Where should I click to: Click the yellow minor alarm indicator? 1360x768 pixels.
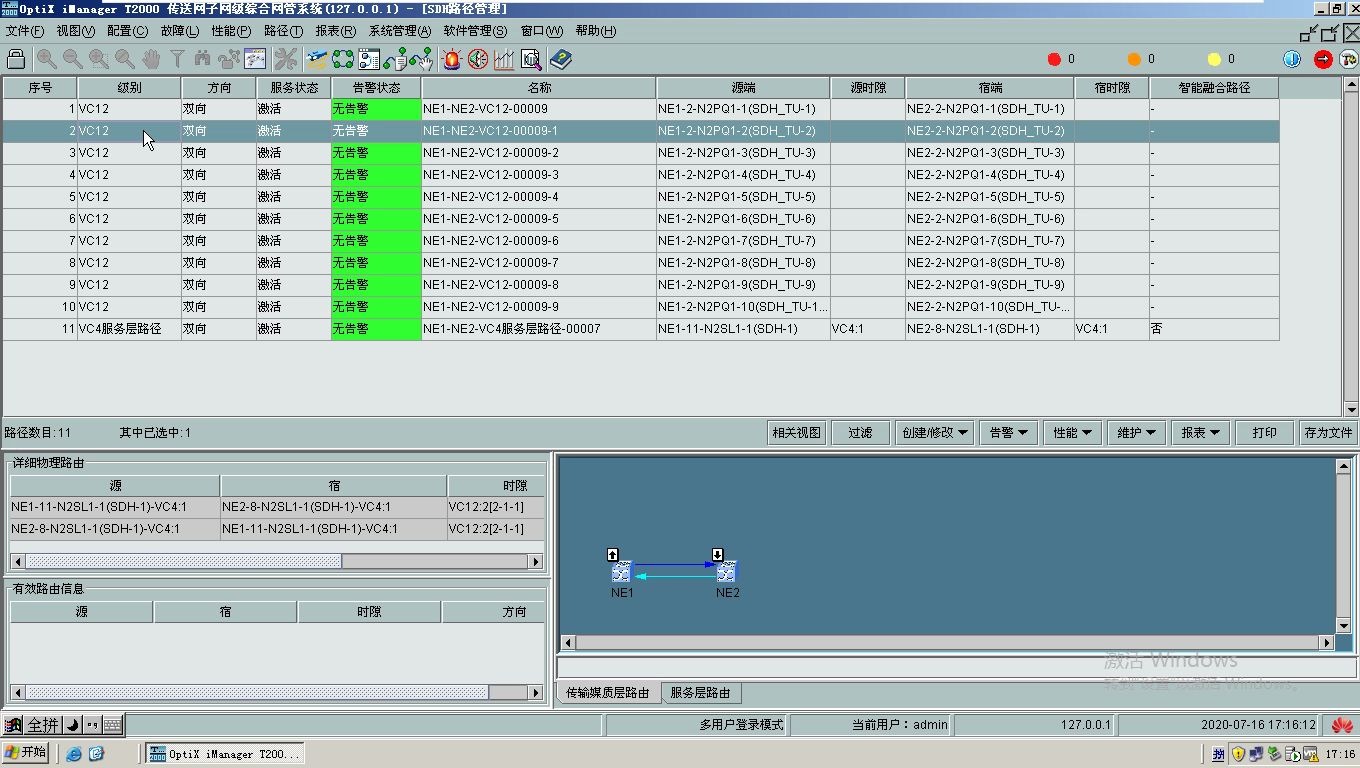coord(1214,59)
